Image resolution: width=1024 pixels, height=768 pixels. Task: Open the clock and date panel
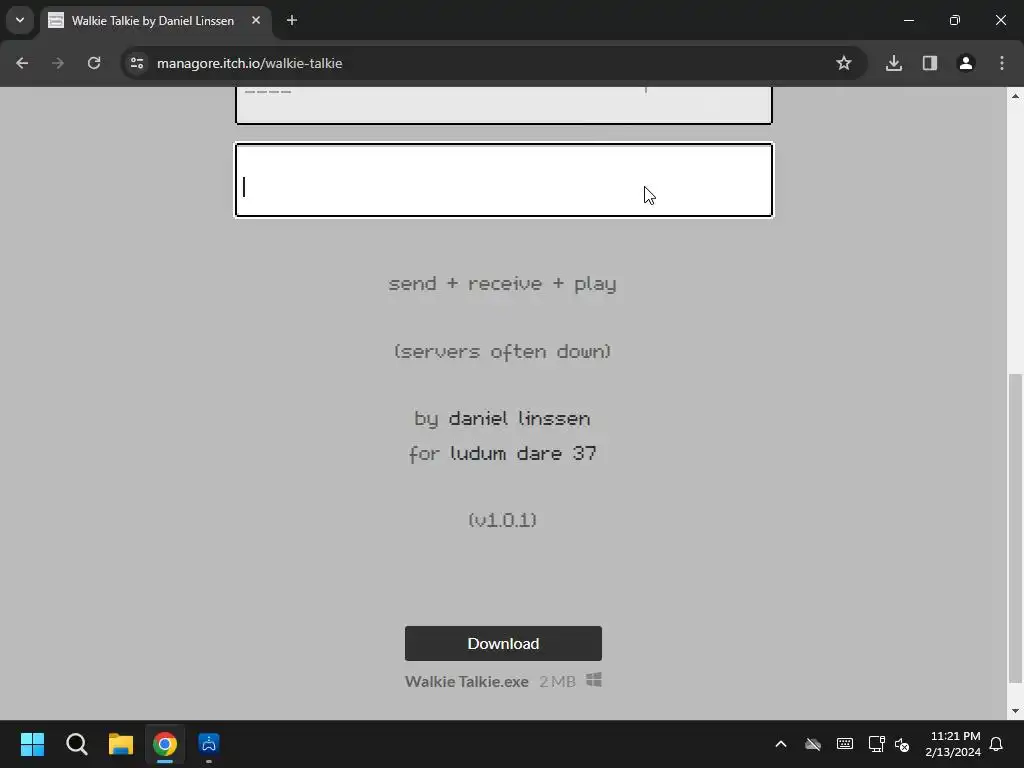pos(953,744)
